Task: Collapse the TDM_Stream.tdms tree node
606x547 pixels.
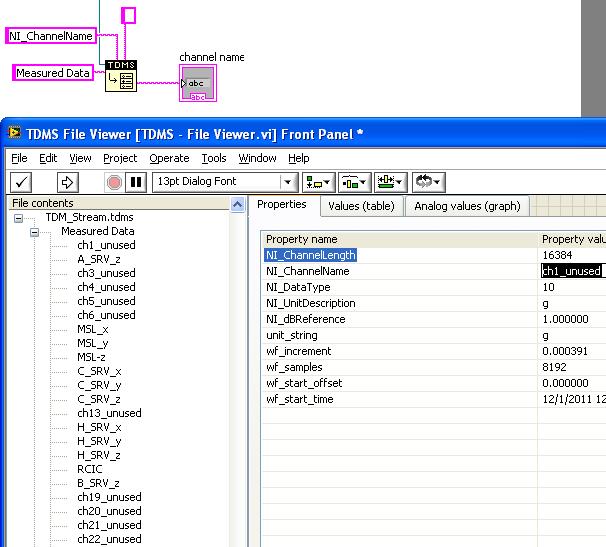Action: 18,218
